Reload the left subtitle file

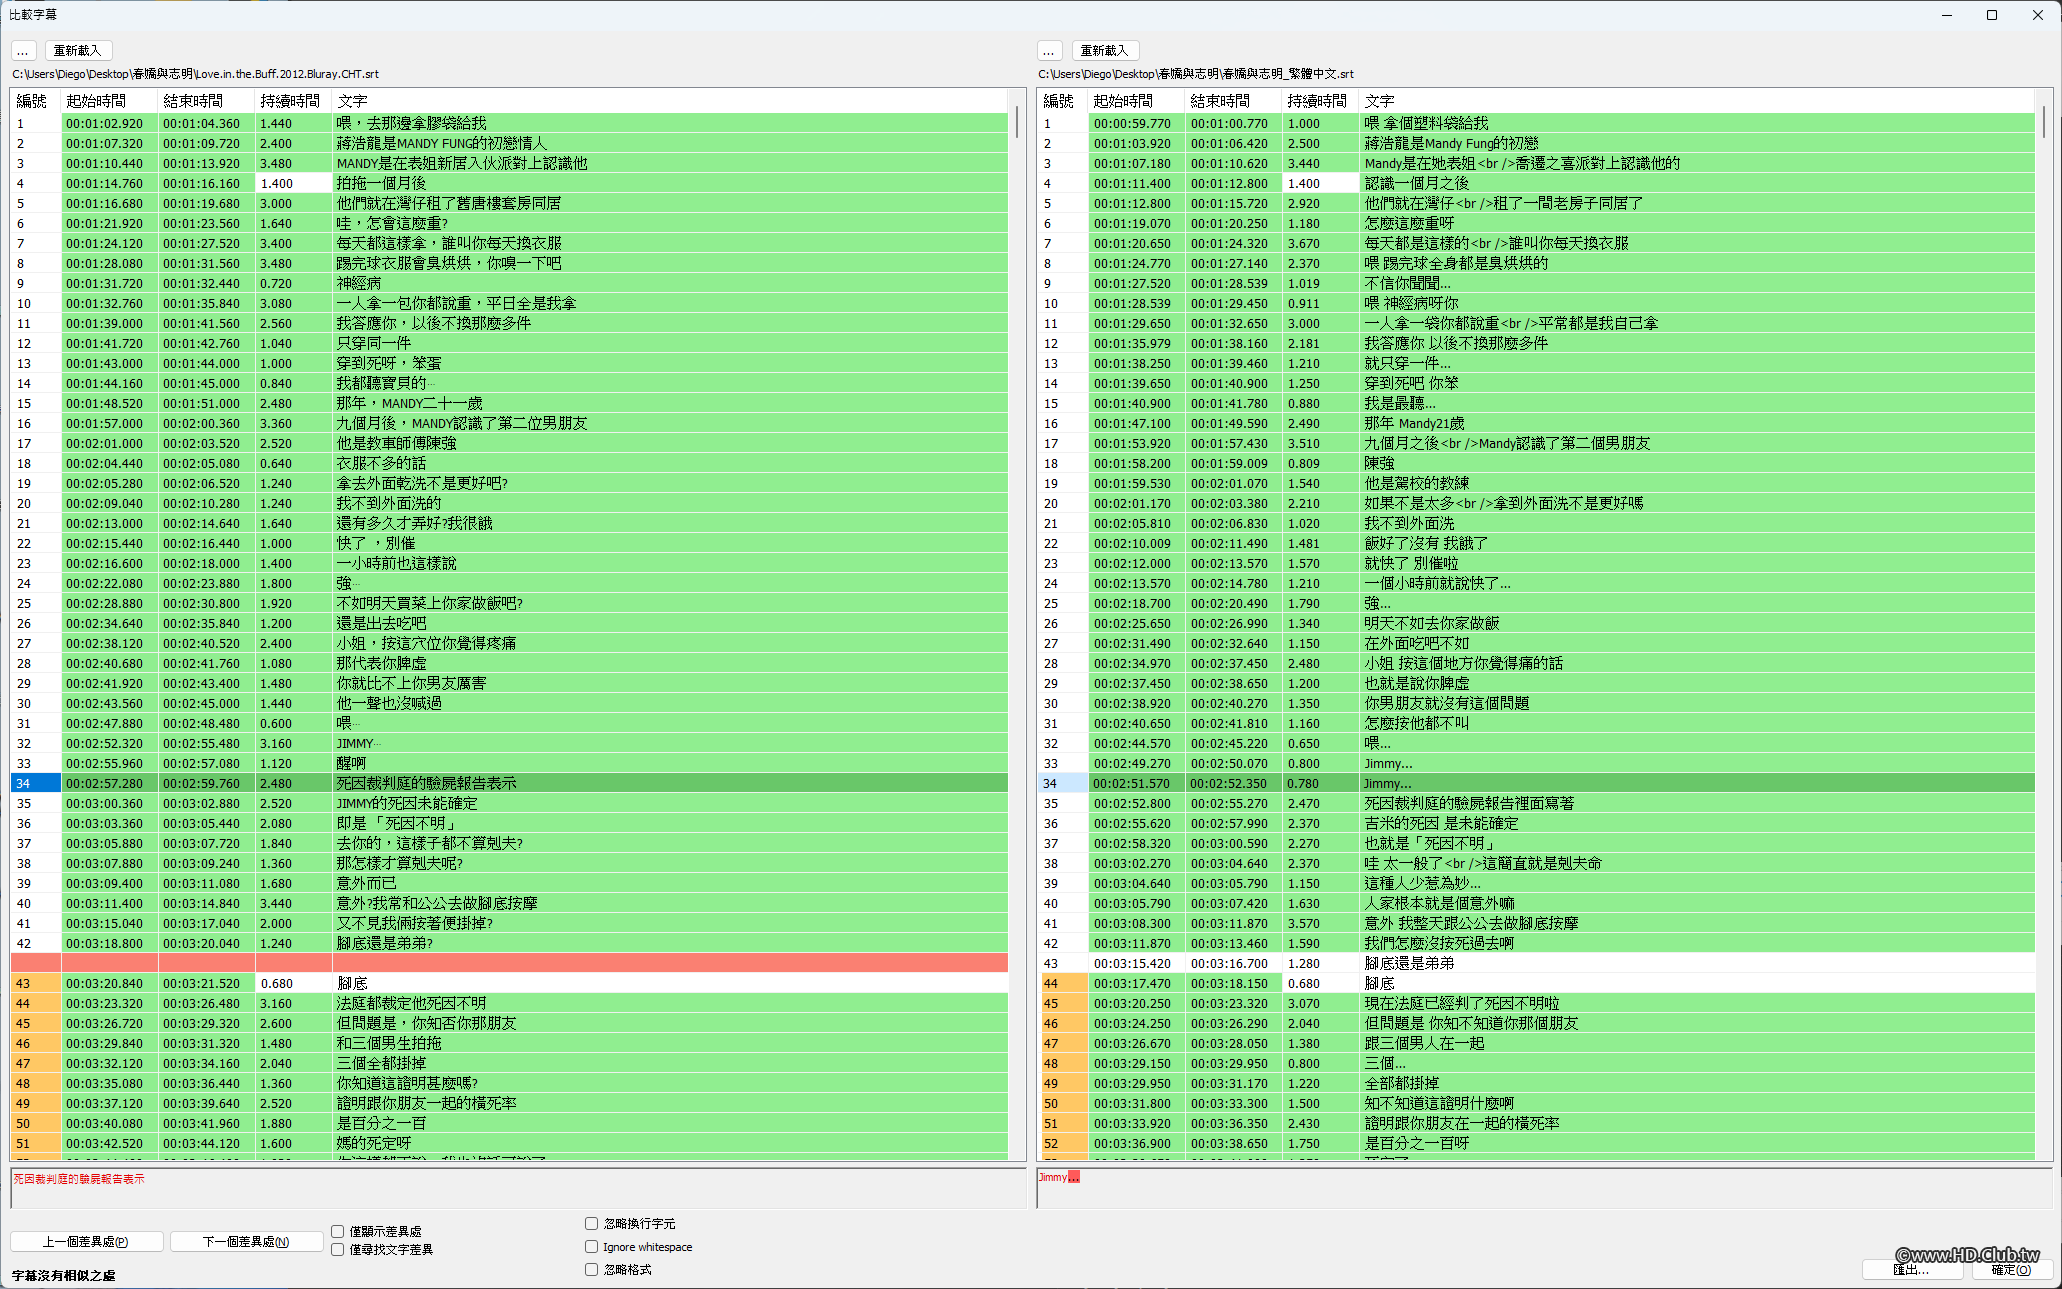(78, 50)
